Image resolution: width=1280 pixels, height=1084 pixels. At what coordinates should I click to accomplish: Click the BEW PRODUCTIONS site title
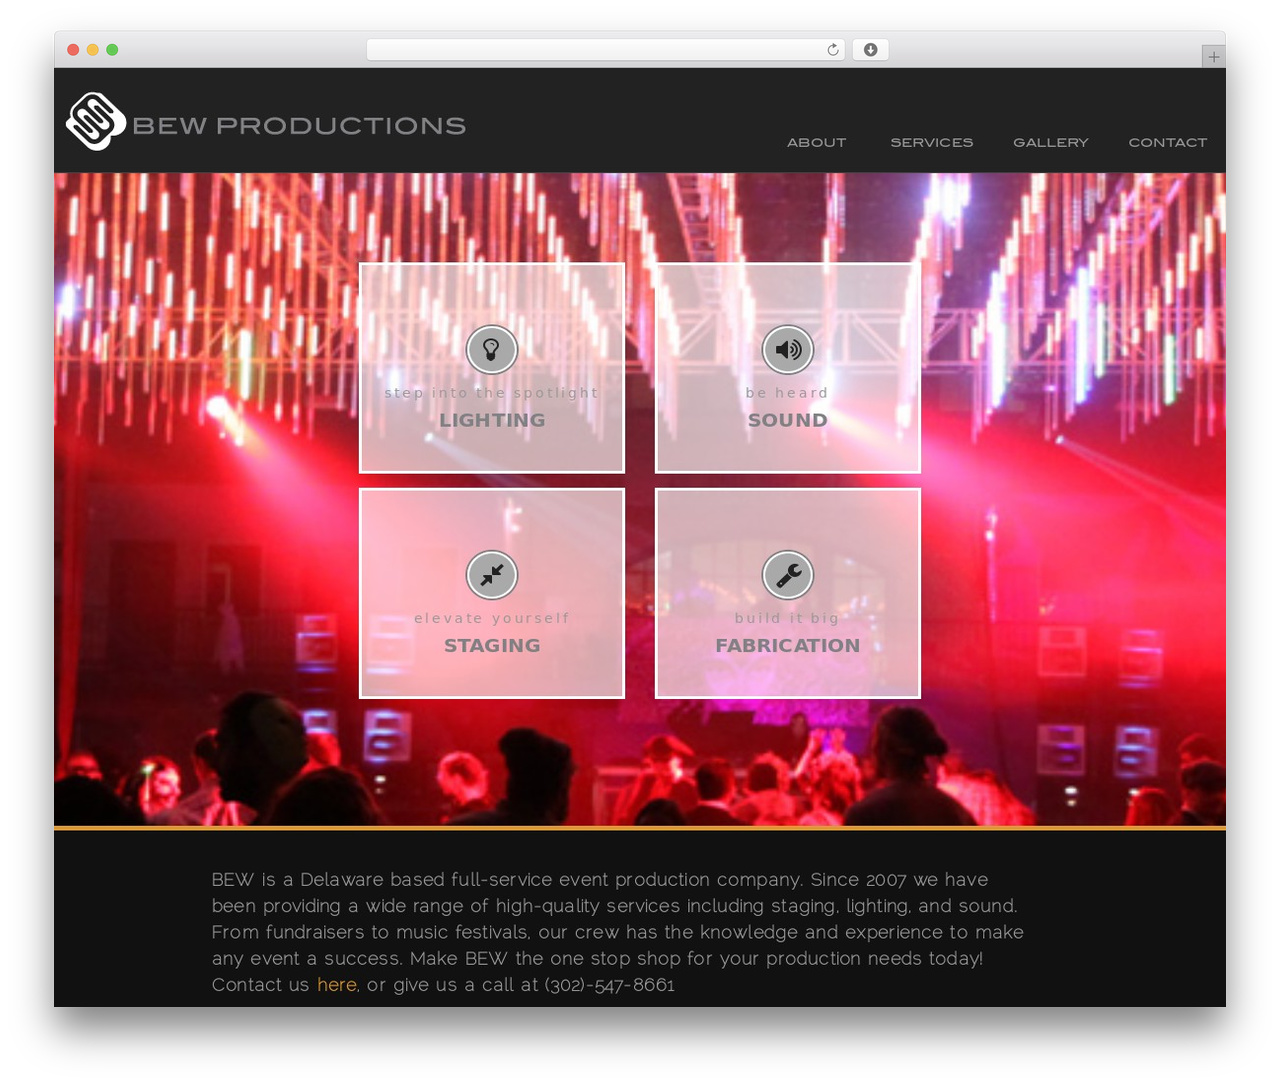(299, 126)
